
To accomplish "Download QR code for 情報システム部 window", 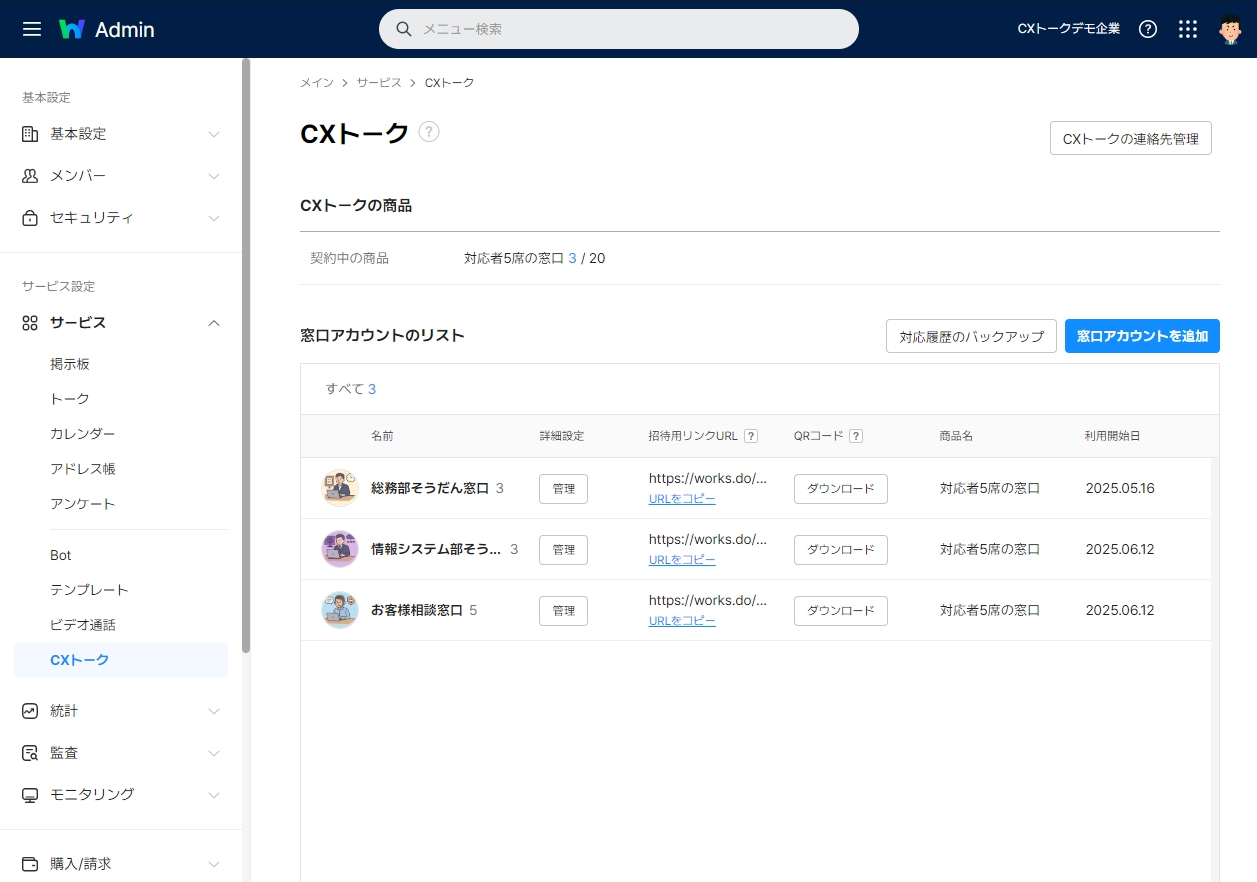I will [x=840, y=550].
